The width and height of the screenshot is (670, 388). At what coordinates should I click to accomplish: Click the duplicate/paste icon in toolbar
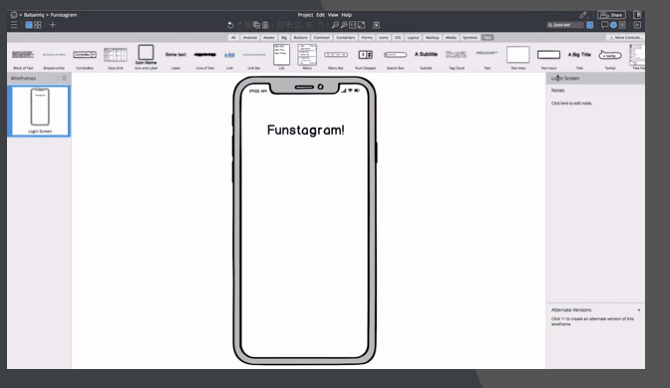point(256,25)
